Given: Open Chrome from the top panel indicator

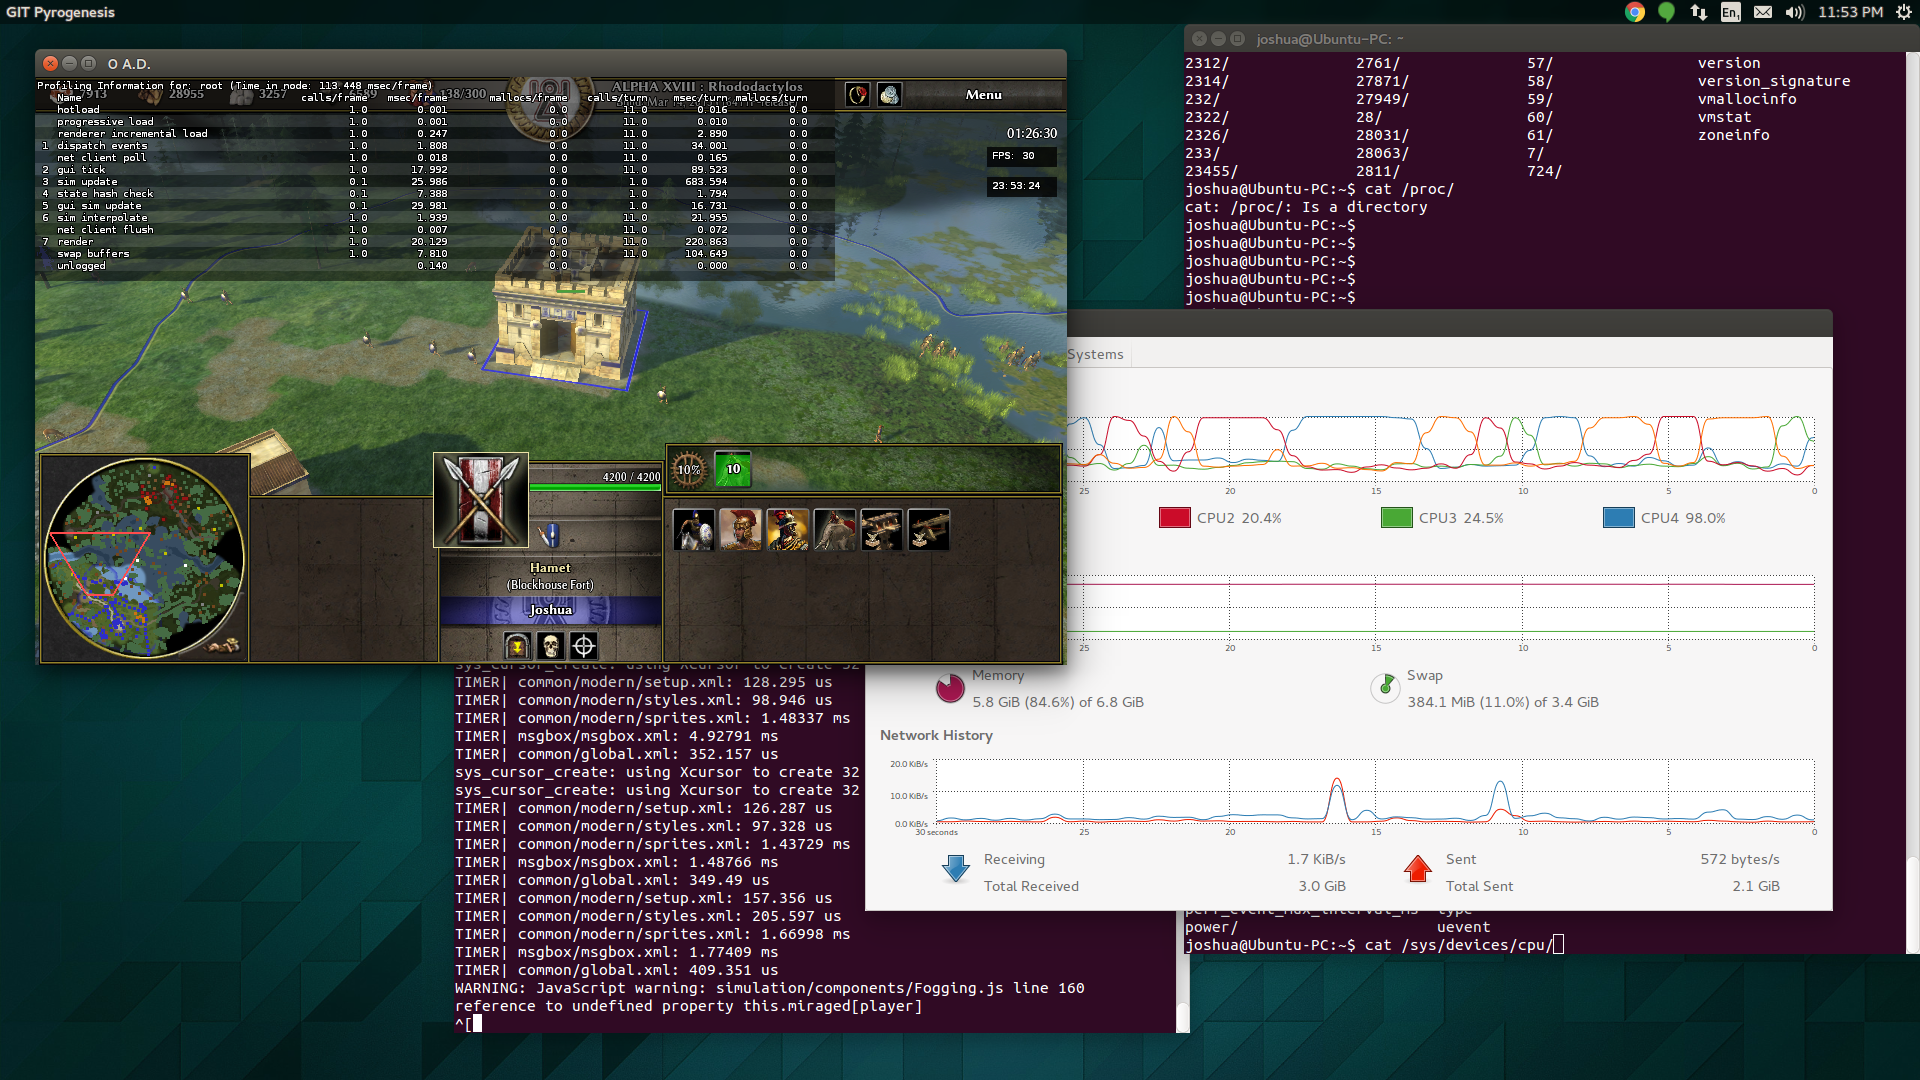Looking at the screenshot, I should pos(1635,12).
